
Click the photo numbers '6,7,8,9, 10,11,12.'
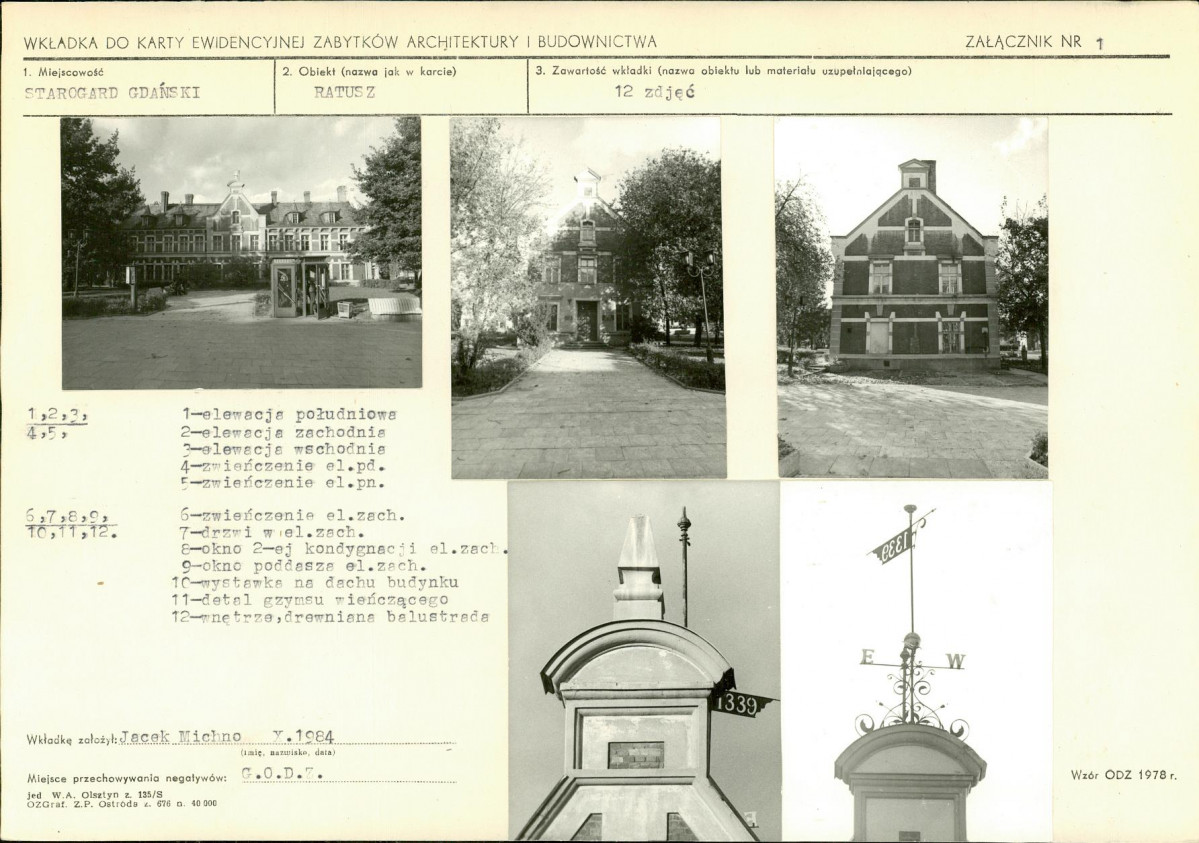pyautogui.click(x=71, y=524)
